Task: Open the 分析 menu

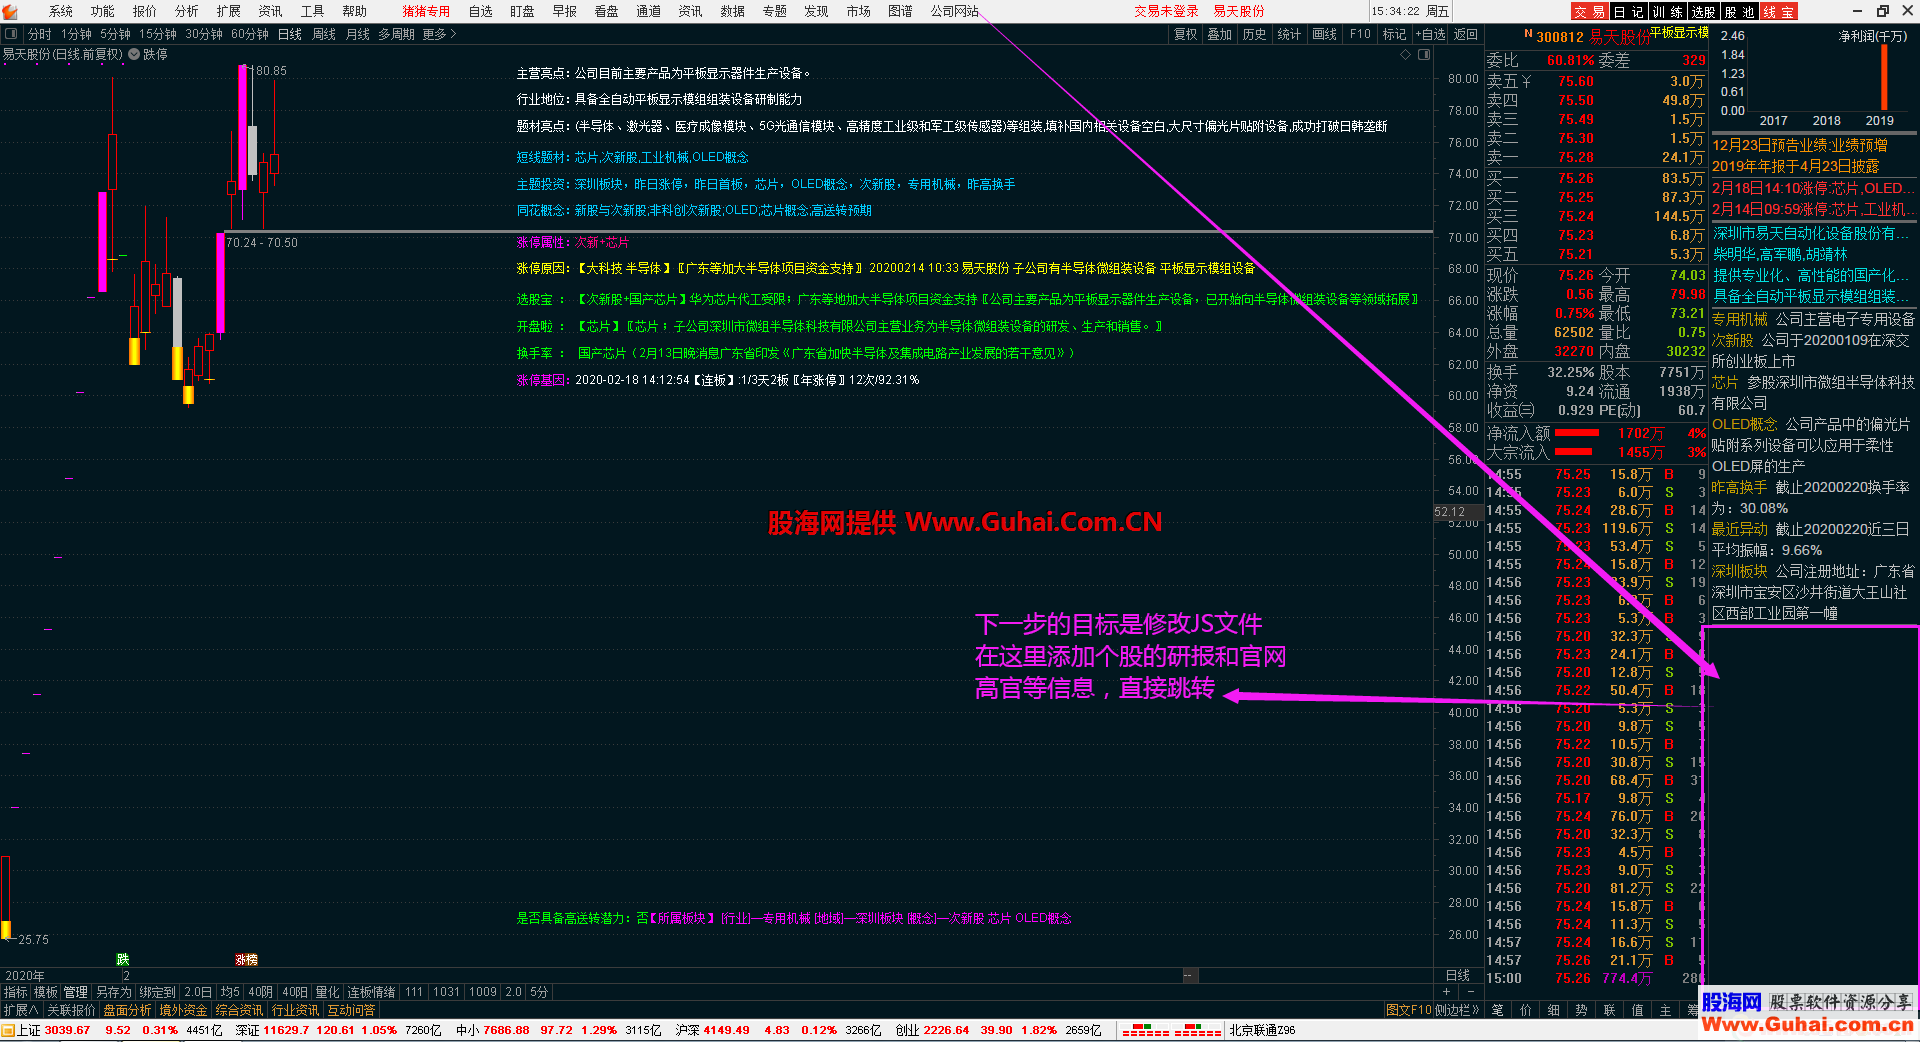Action: point(187,11)
